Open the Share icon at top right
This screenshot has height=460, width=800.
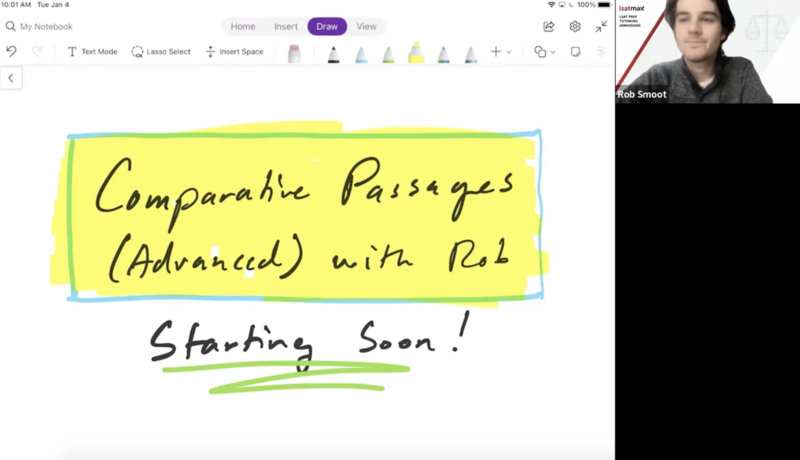tap(549, 27)
